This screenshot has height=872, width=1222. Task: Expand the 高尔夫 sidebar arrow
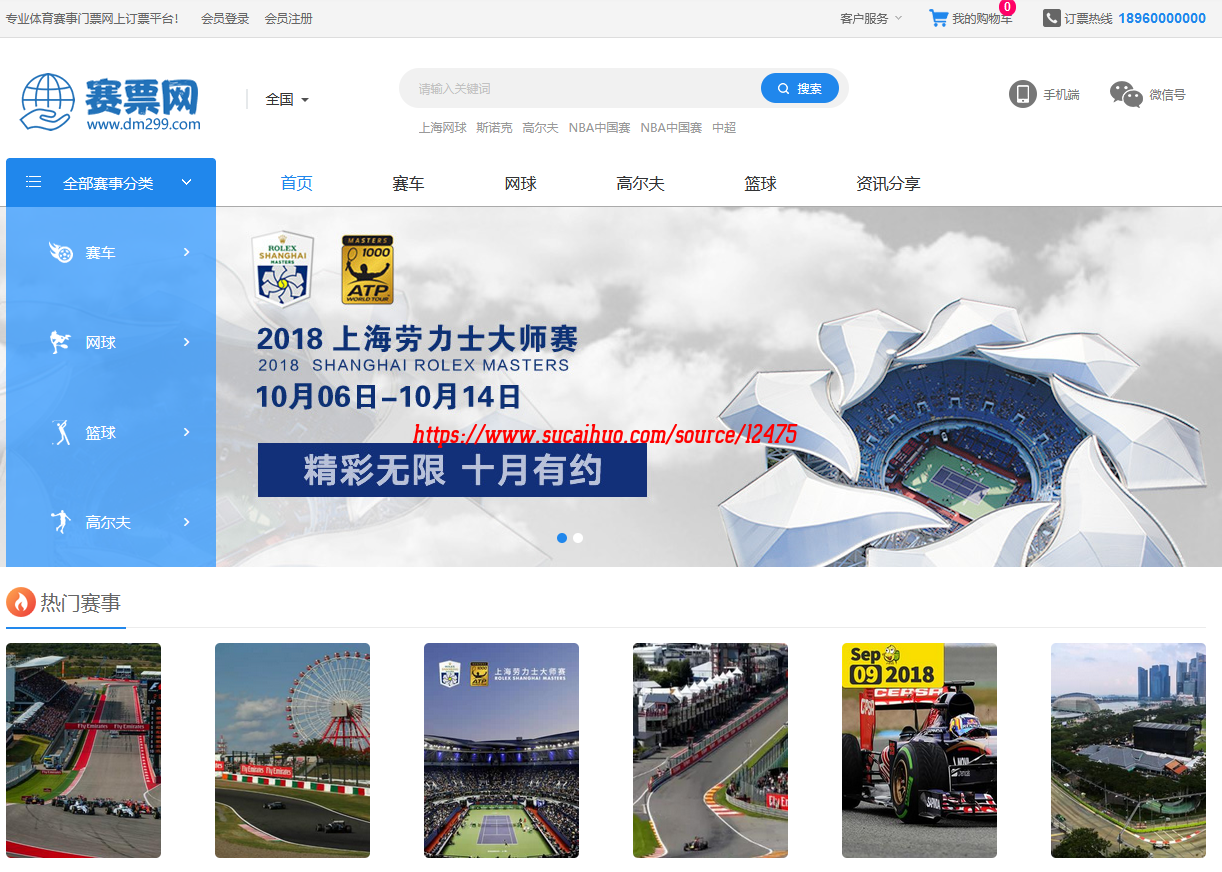(x=186, y=522)
